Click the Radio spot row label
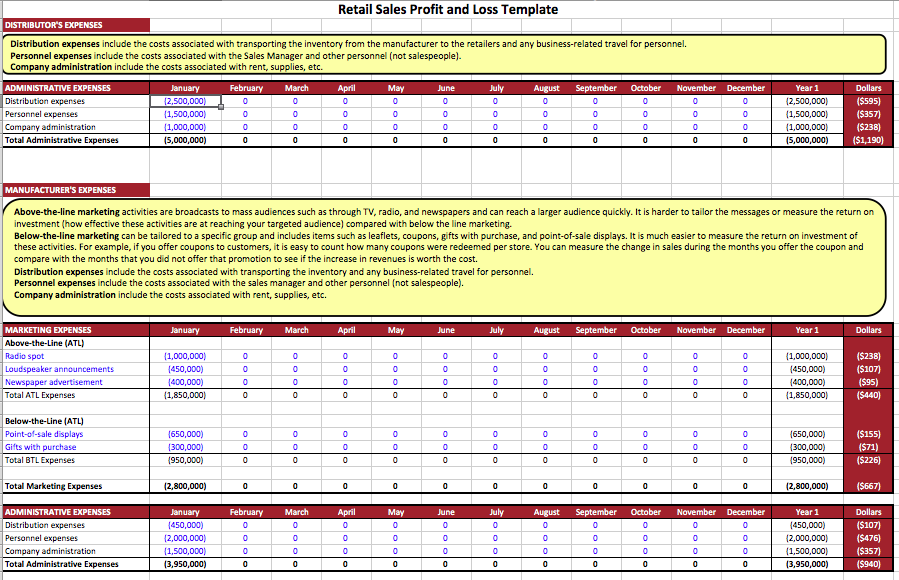The width and height of the screenshot is (899, 580). 25,356
